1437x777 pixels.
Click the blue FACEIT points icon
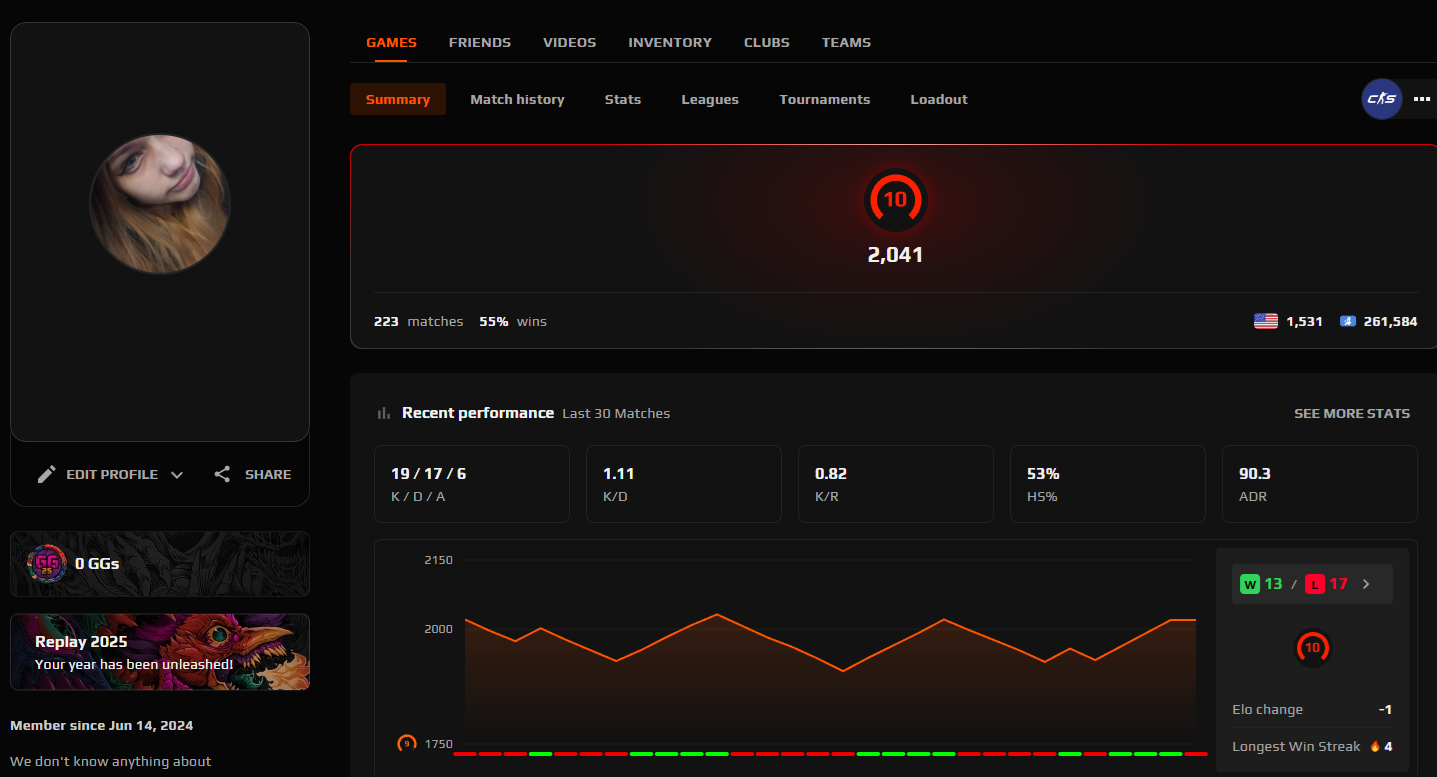pos(1348,320)
